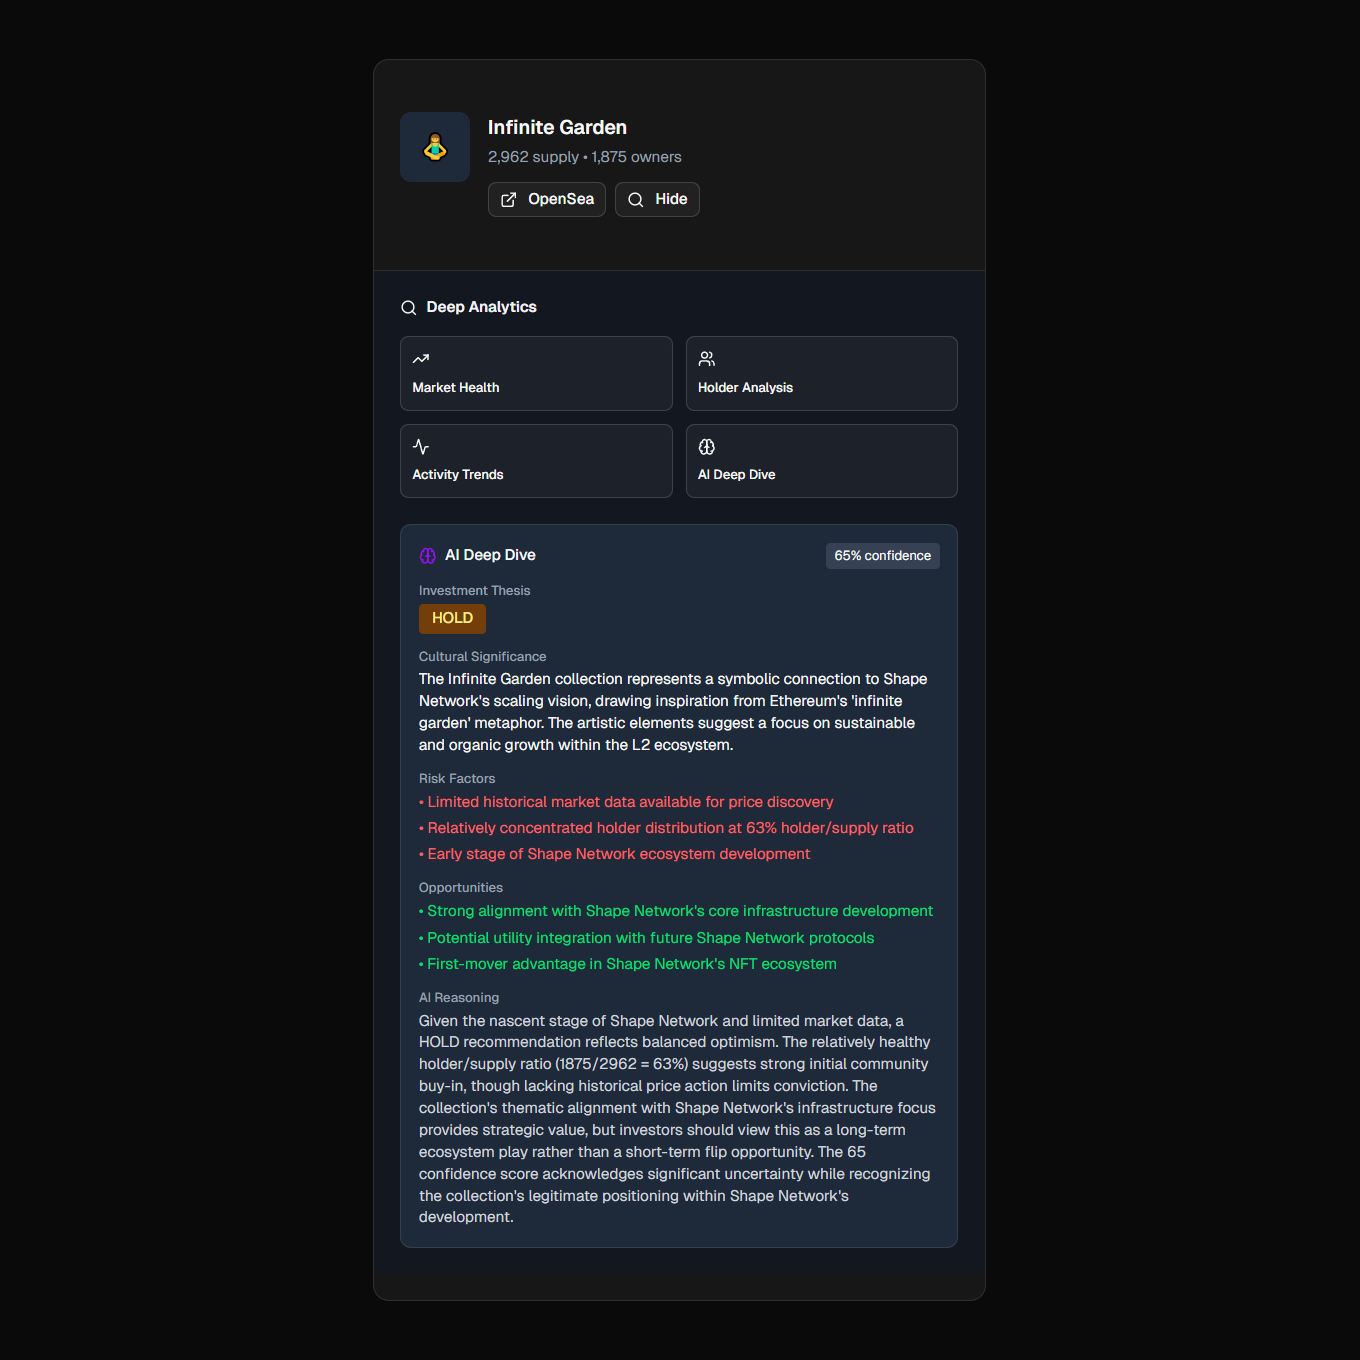Select the Activity Trends pulse icon
The image size is (1360, 1360).
(x=420, y=446)
